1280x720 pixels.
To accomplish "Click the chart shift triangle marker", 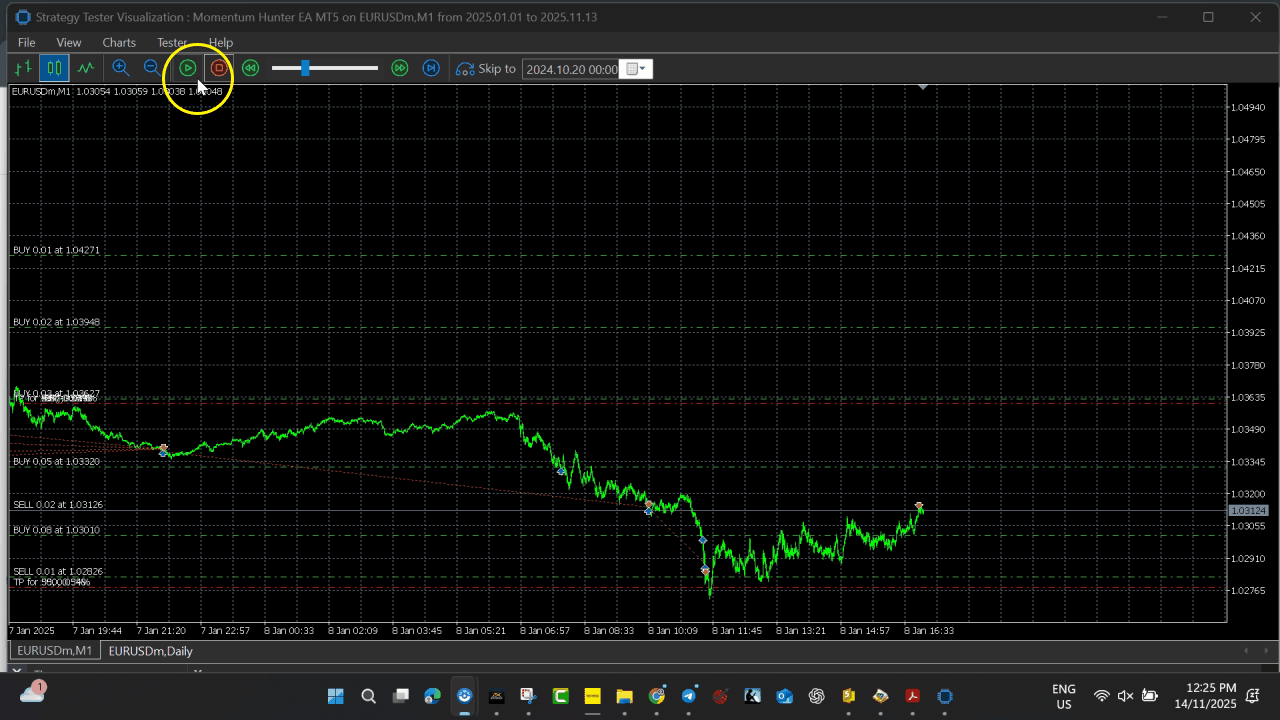I will point(923,88).
